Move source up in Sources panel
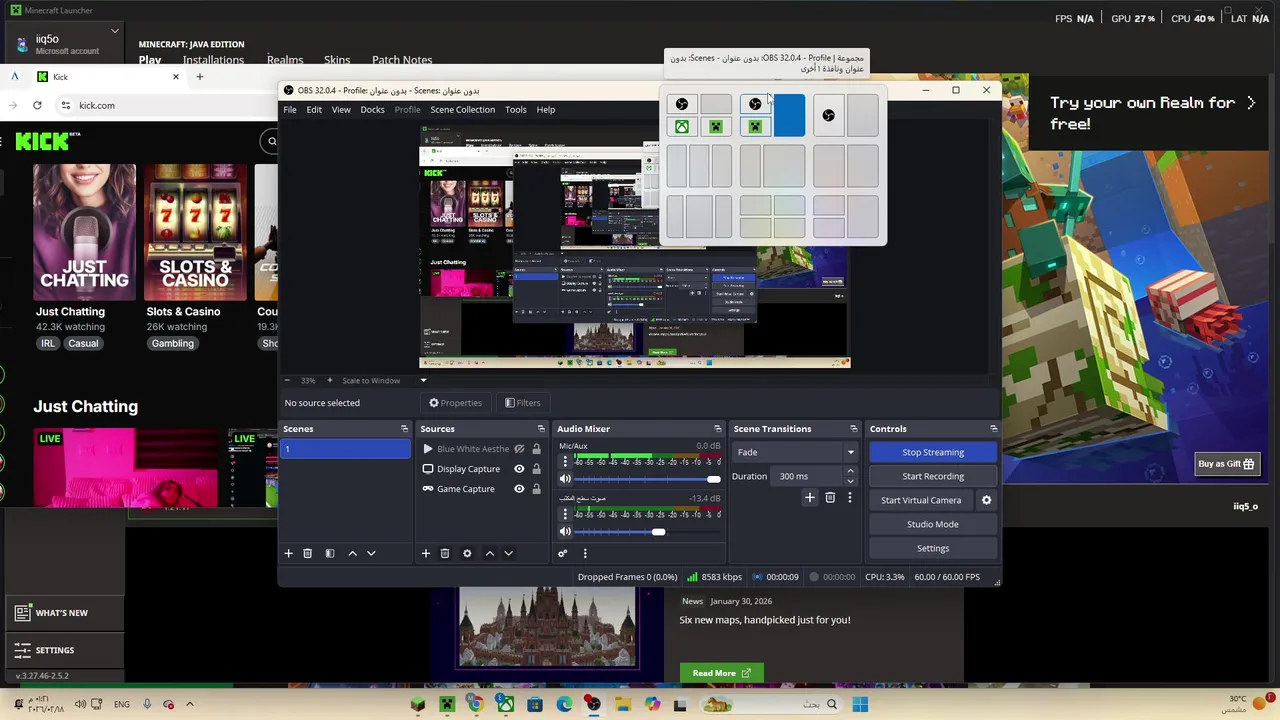This screenshot has height=720, width=1280. (489, 553)
